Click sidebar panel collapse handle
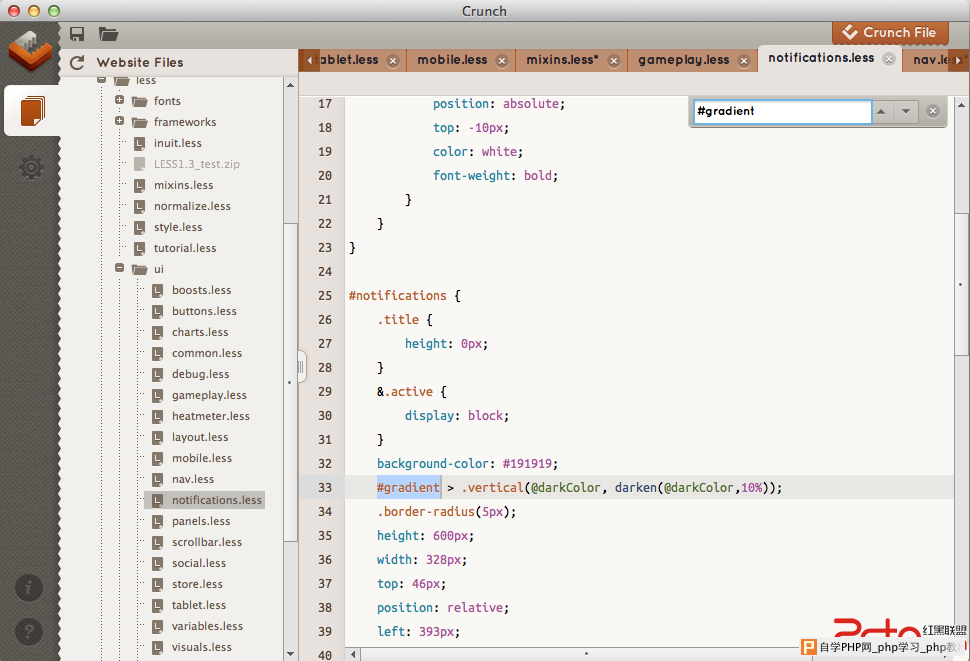Image resolution: width=970 pixels, height=661 pixels. 301,367
